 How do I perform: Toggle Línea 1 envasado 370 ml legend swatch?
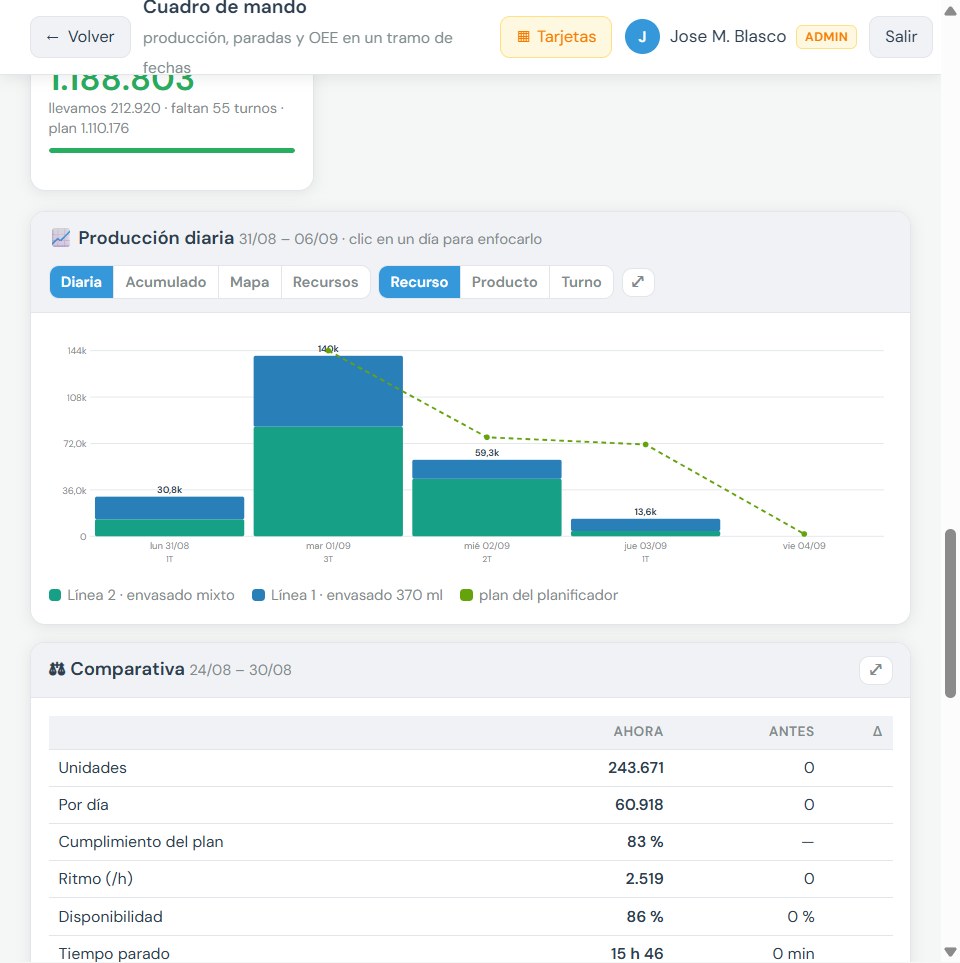pyautogui.click(x=259, y=595)
